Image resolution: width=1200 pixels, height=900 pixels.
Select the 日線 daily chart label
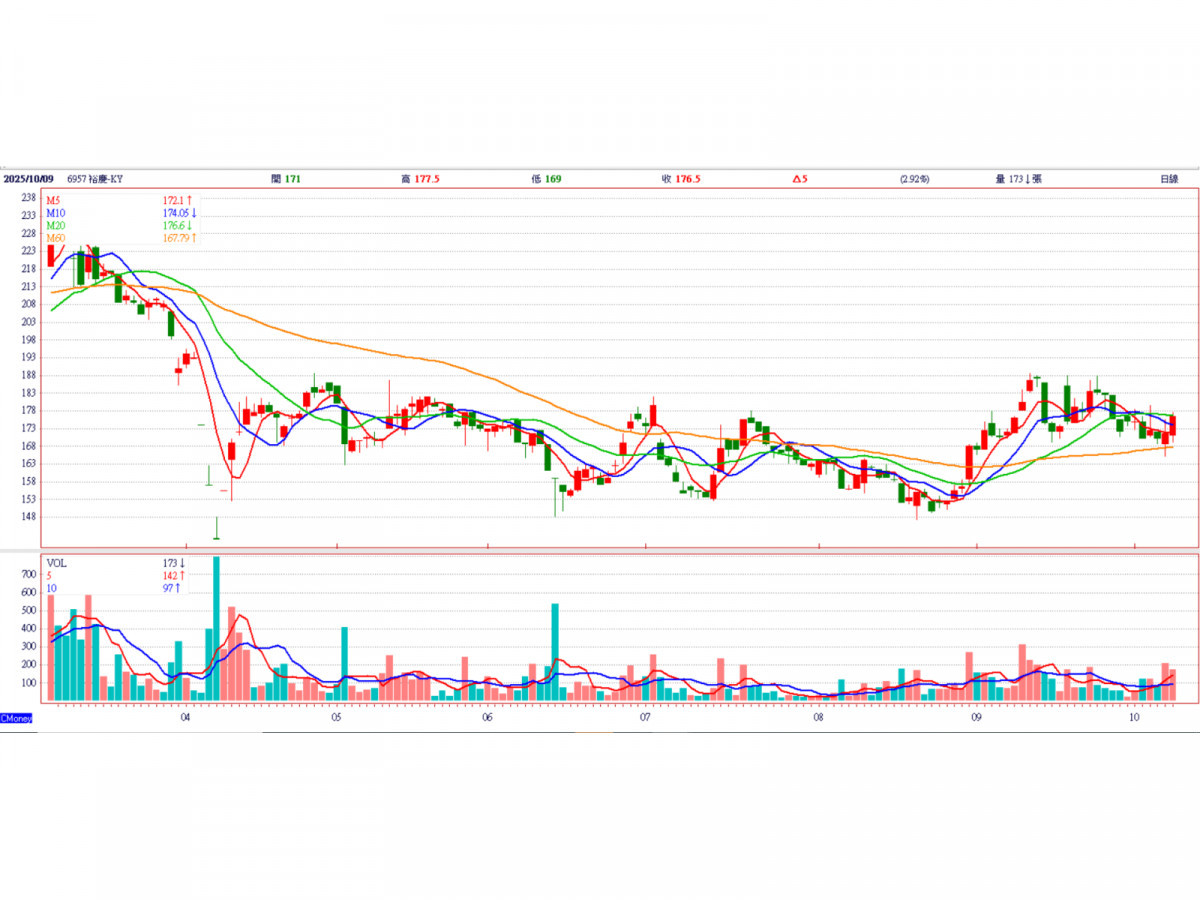pyautogui.click(x=1168, y=179)
